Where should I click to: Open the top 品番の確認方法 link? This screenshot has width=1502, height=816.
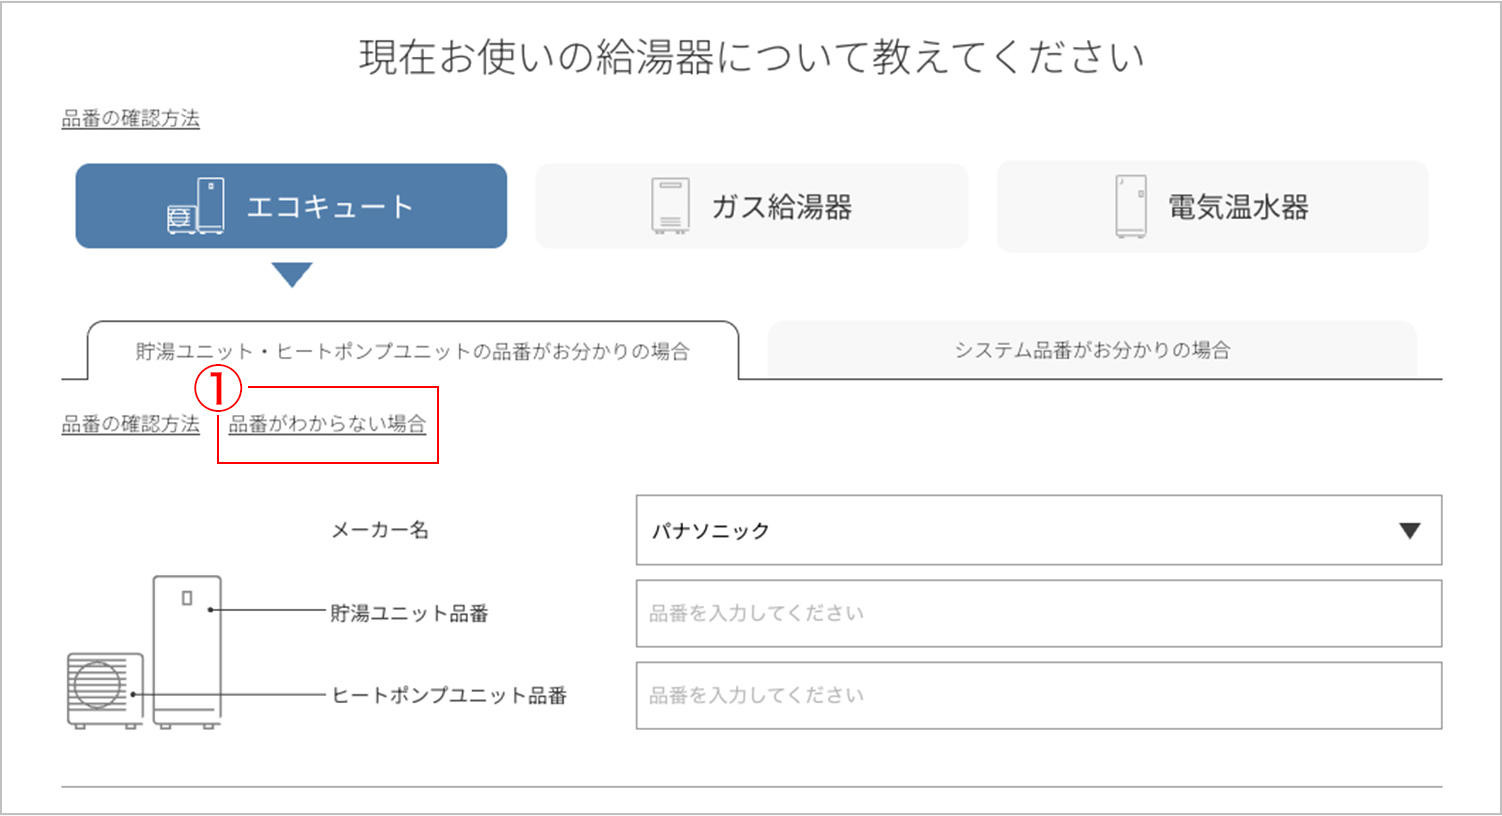[131, 118]
